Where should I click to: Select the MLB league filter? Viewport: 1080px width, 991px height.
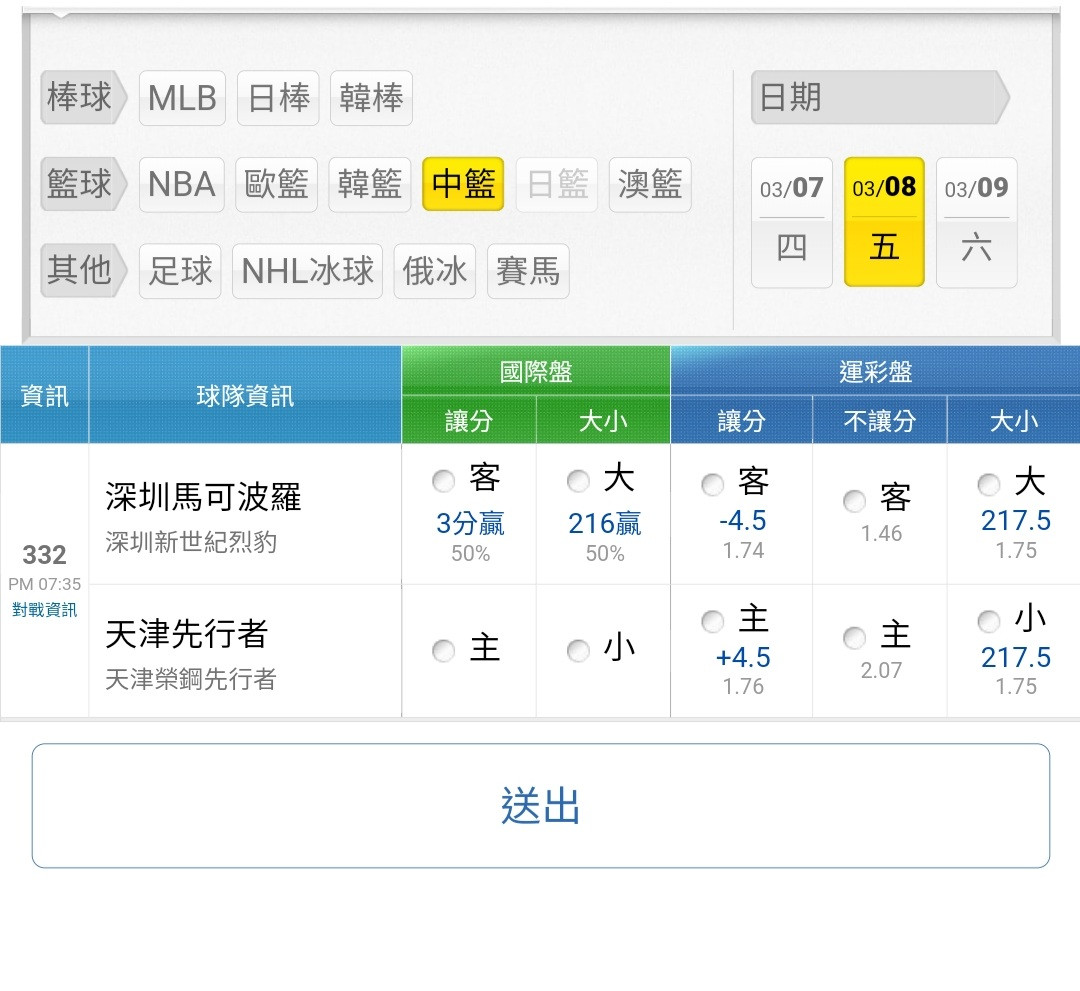(x=182, y=98)
